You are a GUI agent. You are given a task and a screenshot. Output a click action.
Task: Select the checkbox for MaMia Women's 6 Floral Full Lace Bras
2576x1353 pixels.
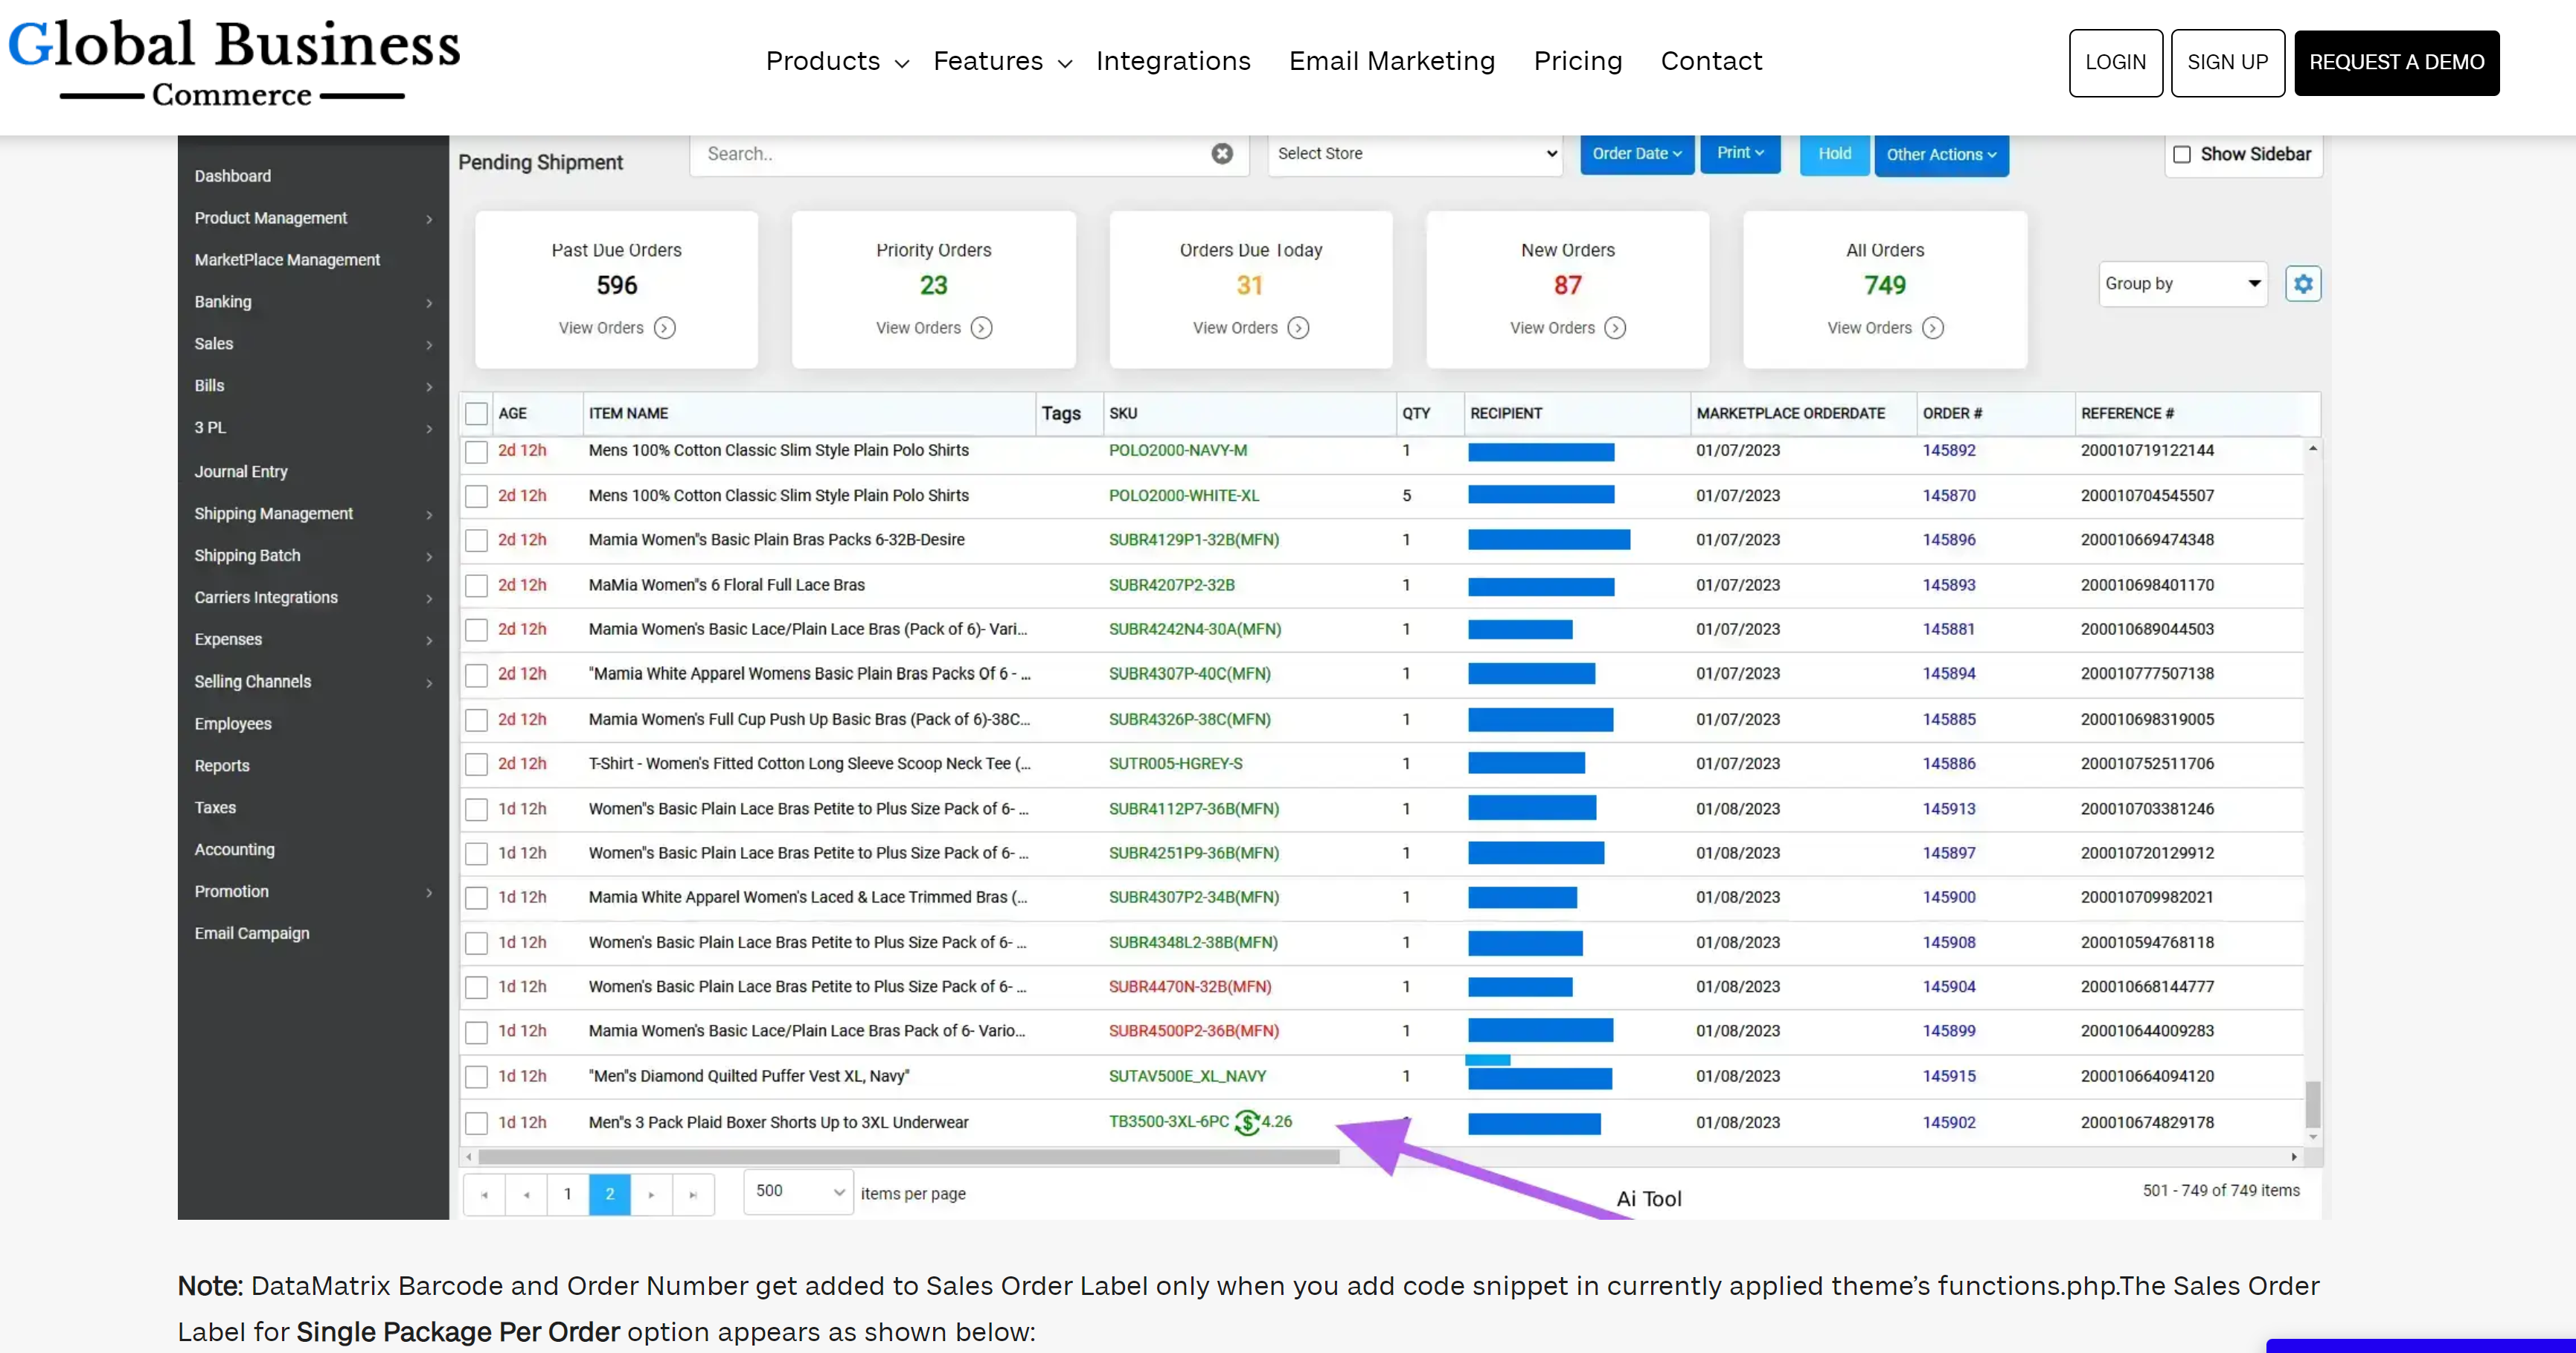coord(477,585)
